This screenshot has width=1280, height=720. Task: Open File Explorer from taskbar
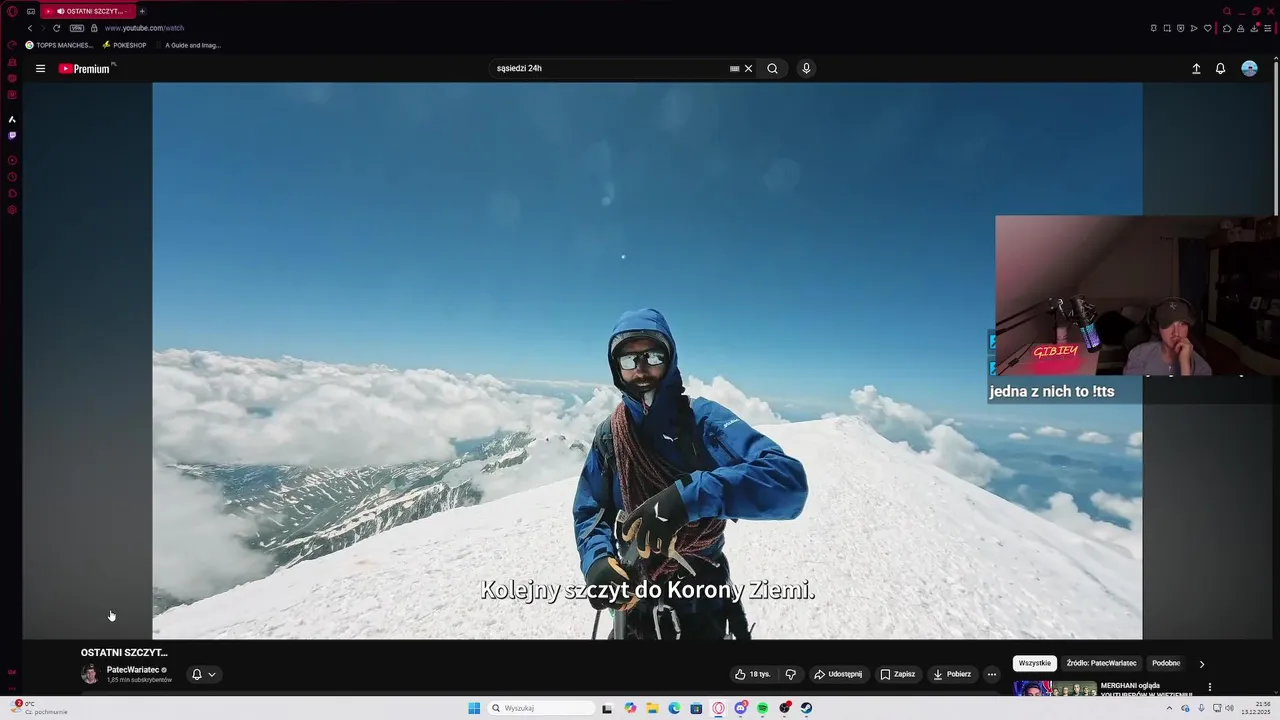tap(653, 708)
